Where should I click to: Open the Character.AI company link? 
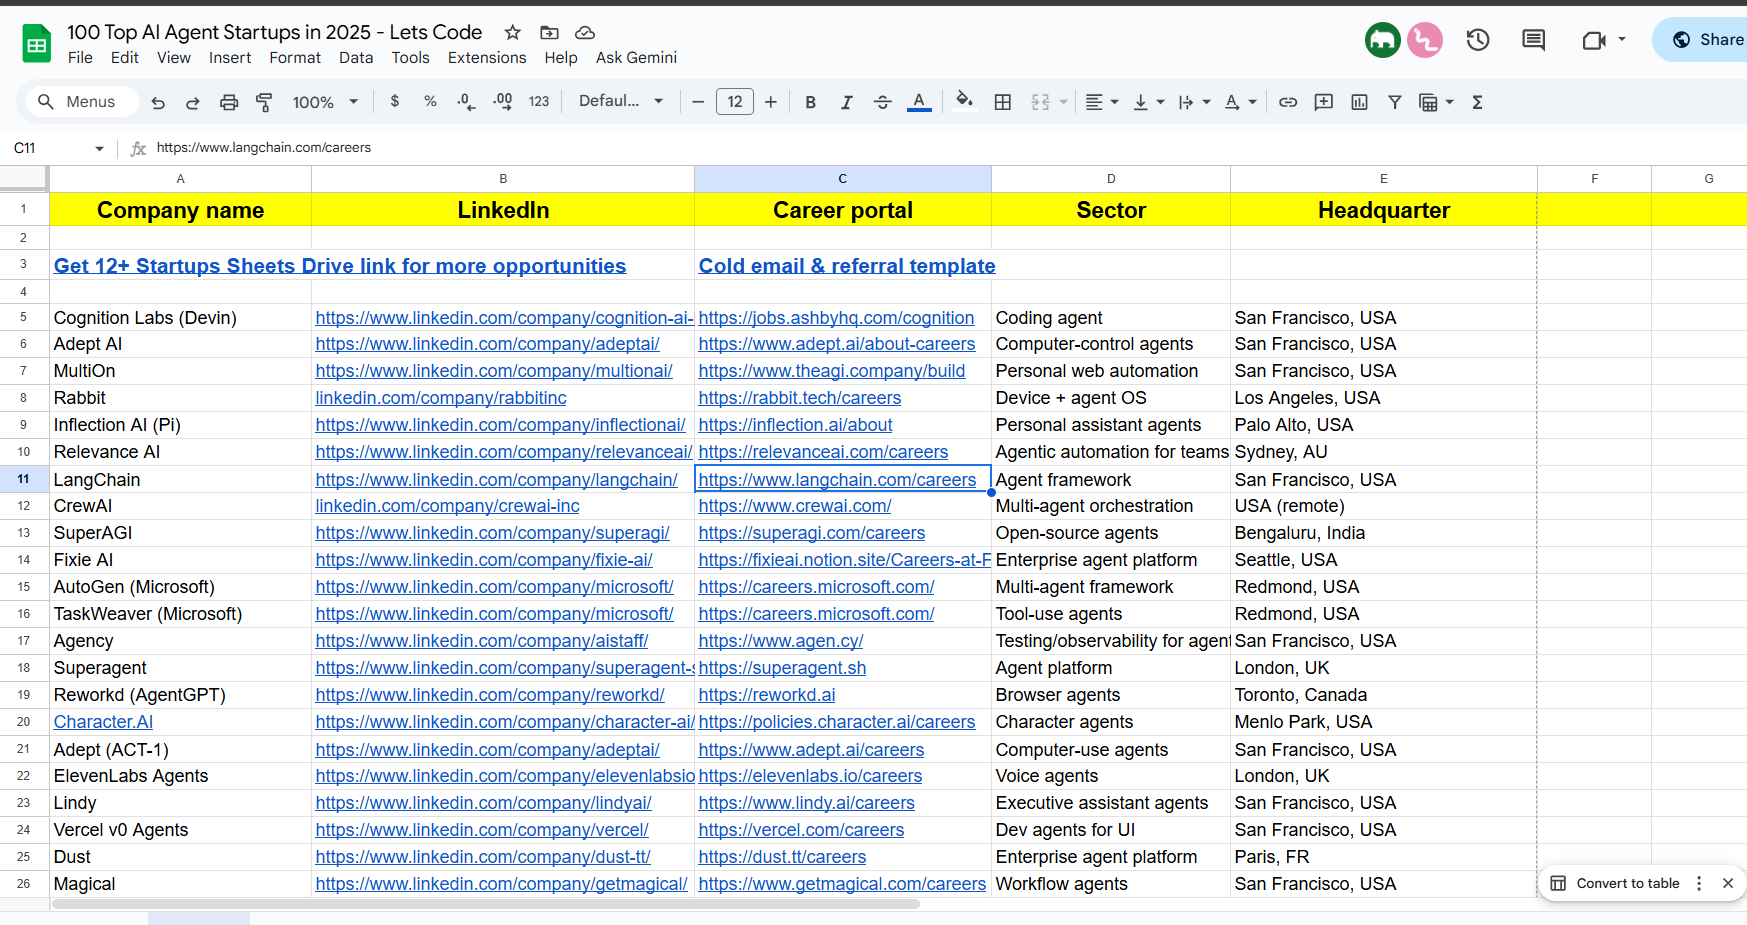103,722
